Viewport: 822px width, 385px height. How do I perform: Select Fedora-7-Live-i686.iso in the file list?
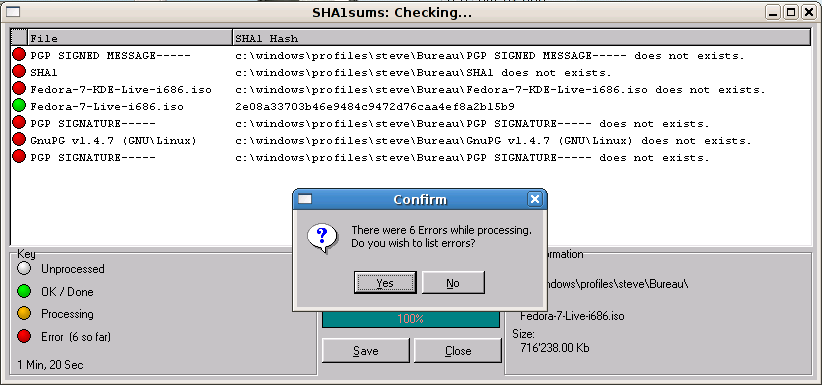[107, 107]
